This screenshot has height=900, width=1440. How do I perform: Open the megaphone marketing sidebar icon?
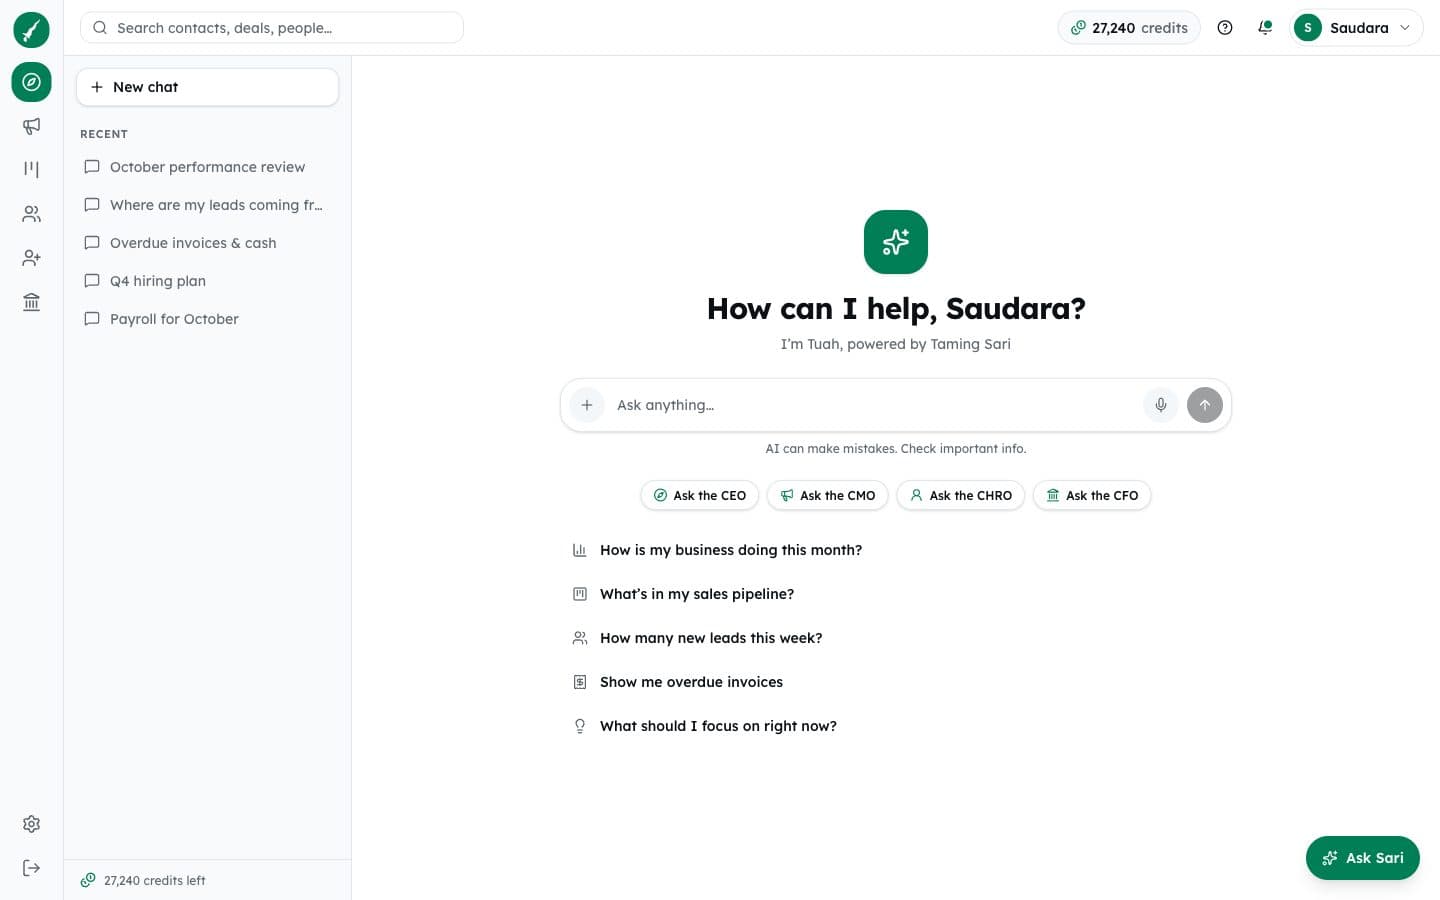(x=31, y=126)
